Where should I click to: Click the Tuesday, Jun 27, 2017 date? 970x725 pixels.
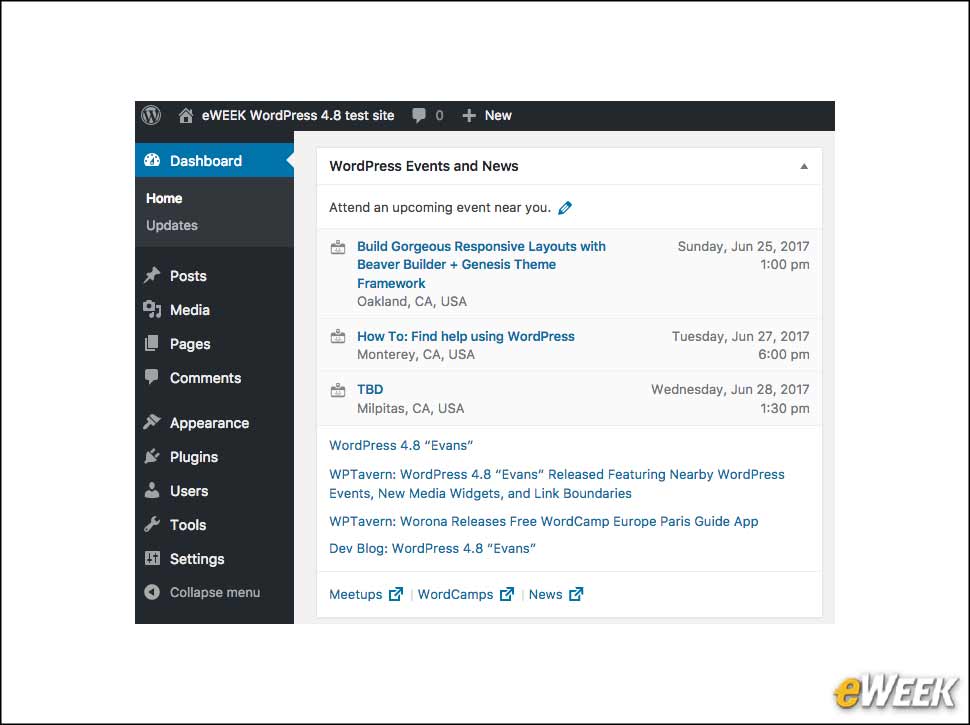click(740, 337)
